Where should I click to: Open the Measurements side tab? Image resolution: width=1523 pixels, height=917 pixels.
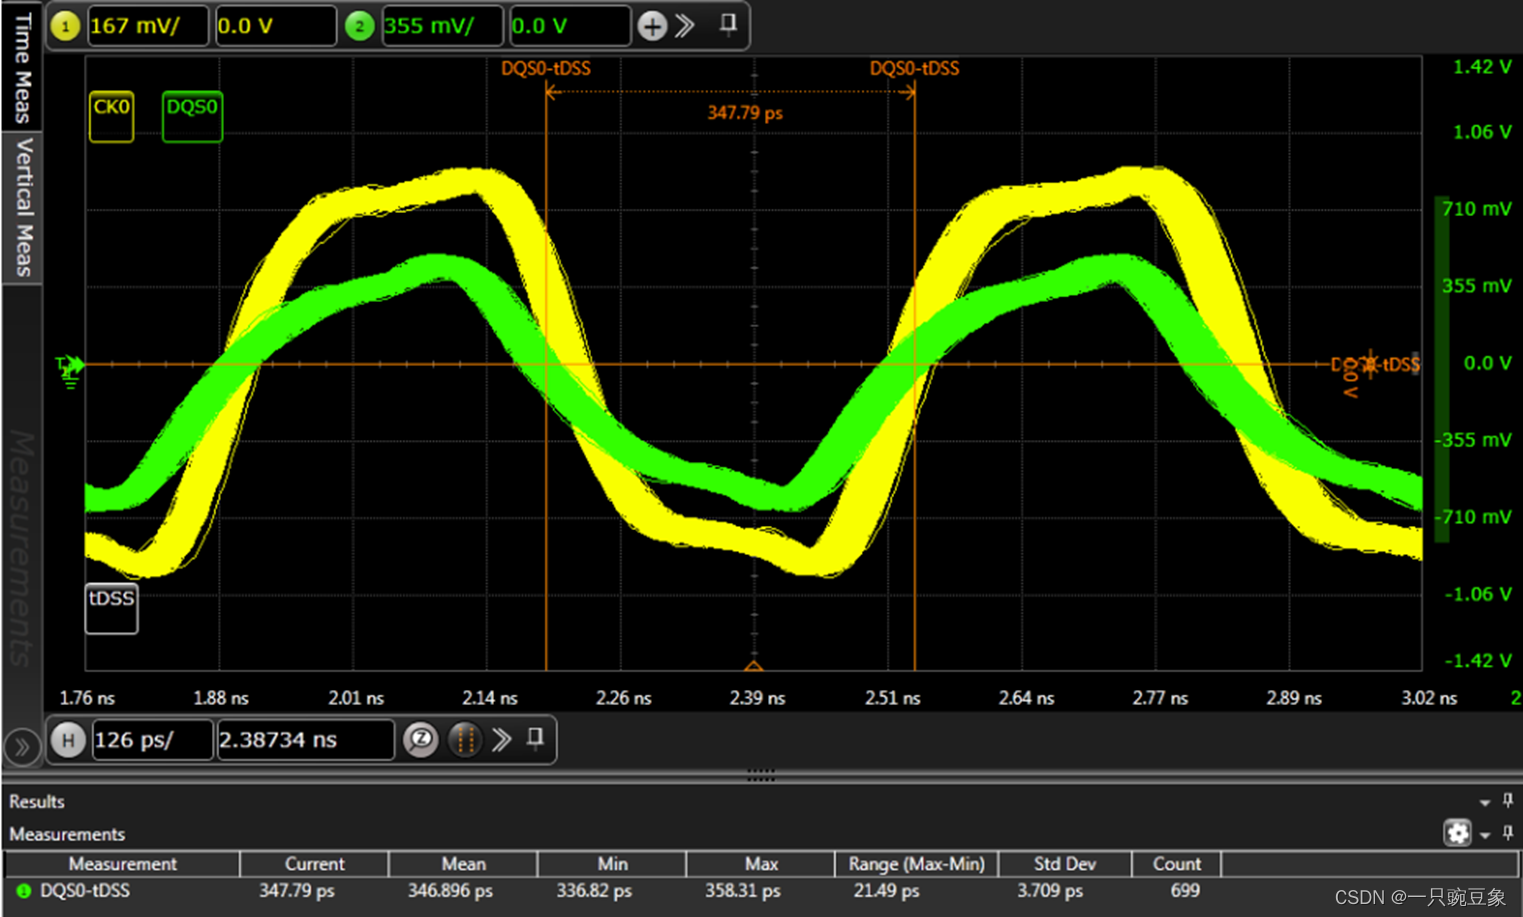click(22, 548)
